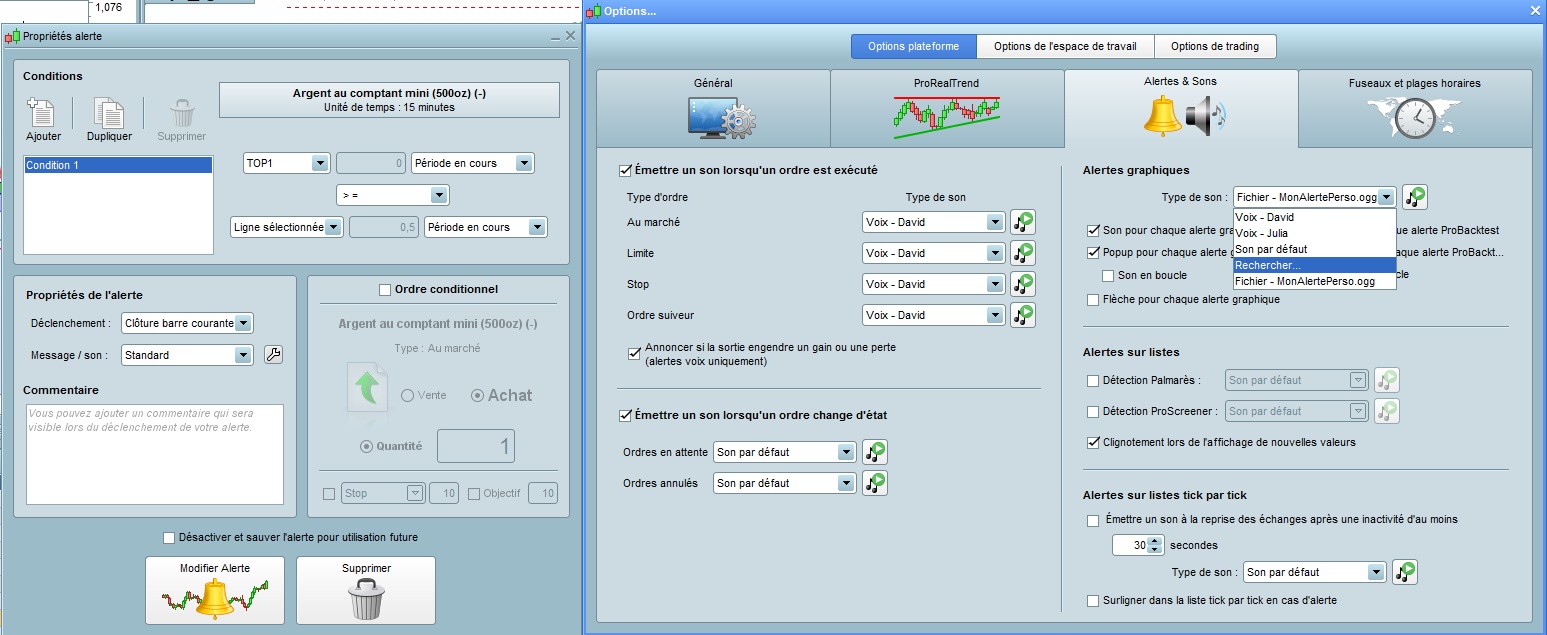Choose Fichier - MonAlertePerso.ogg list entry
1547x635 pixels.
click(1314, 281)
